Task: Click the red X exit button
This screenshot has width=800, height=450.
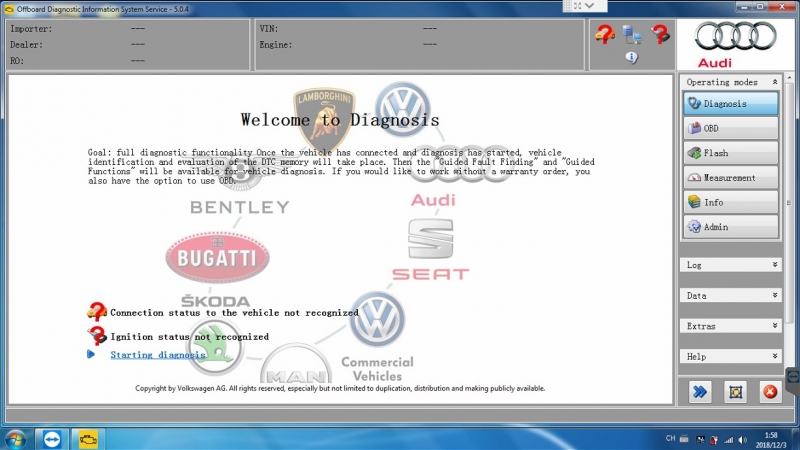Action: pos(770,392)
